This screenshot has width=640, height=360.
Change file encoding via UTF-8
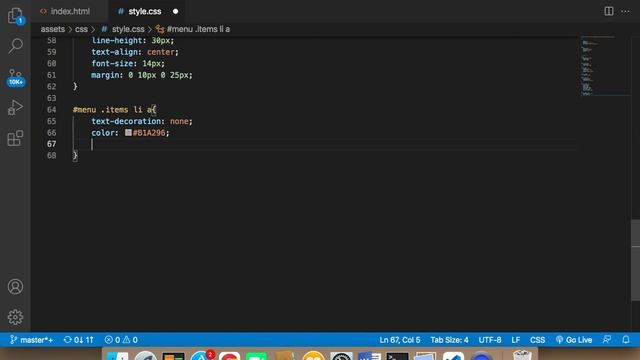(490, 340)
